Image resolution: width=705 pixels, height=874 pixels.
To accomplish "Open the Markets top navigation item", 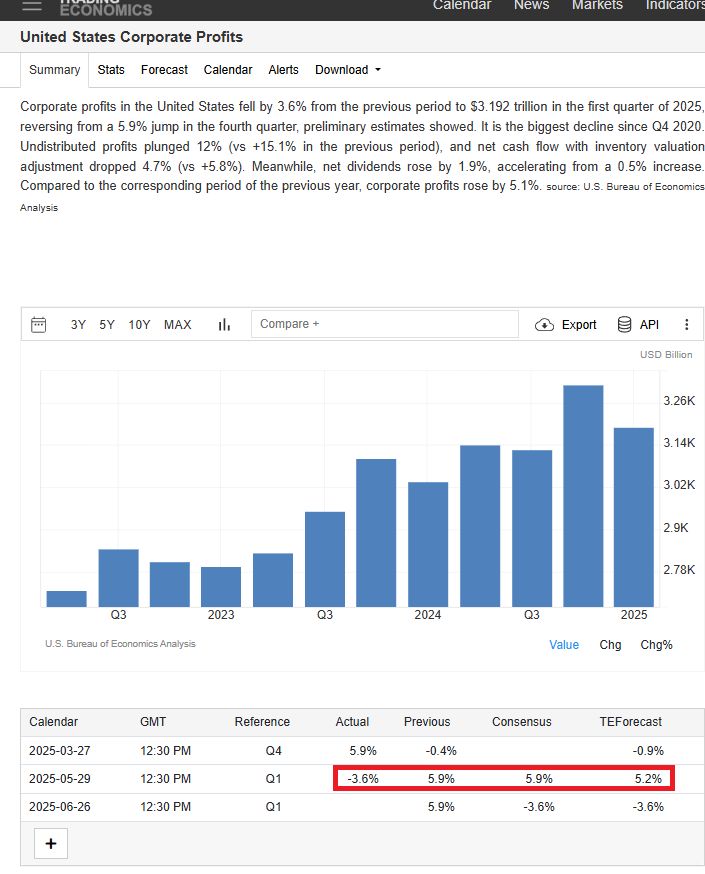I will [x=597, y=5].
